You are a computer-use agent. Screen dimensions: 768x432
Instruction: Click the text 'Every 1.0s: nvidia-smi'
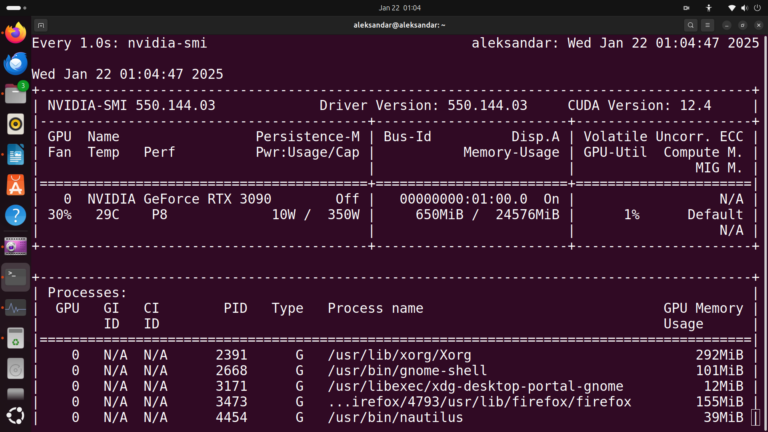click(120, 43)
